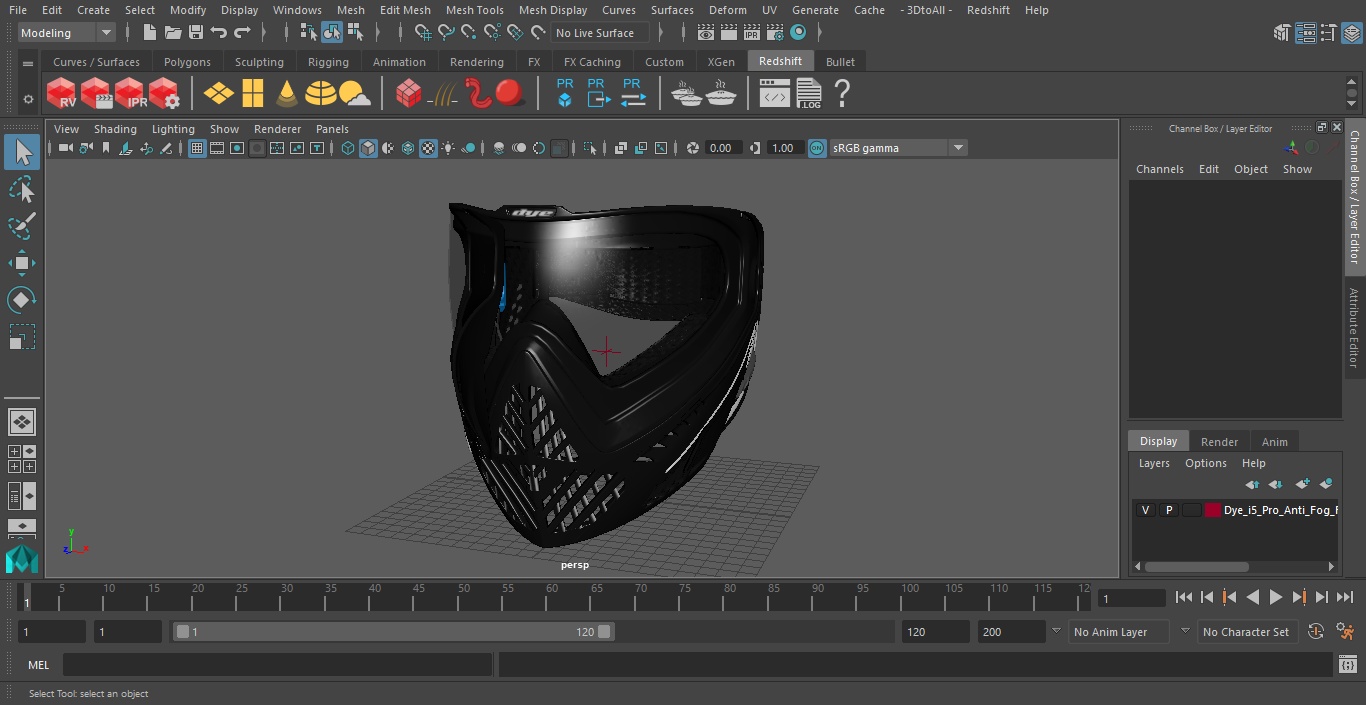The height and width of the screenshot is (705, 1366).
Task: Open Redshift script editor code icon
Action: 774,94
